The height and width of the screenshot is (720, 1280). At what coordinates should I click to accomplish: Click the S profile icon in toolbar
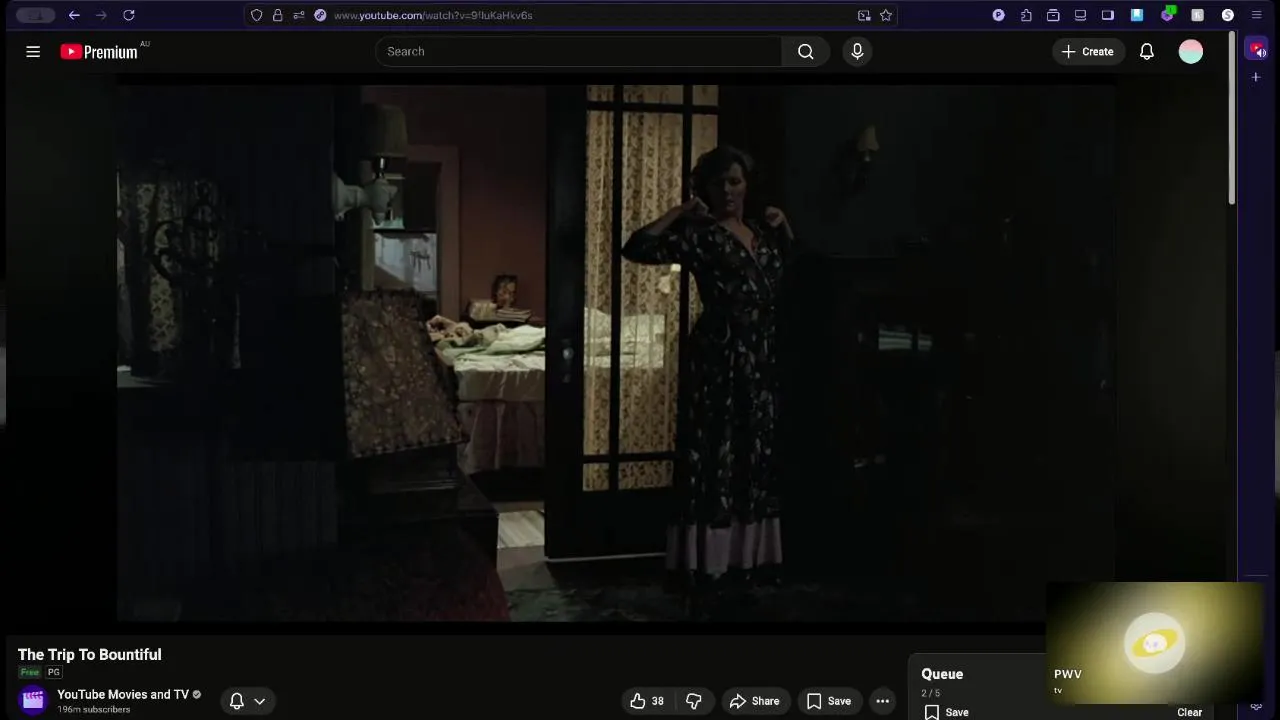(x=1228, y=15)
